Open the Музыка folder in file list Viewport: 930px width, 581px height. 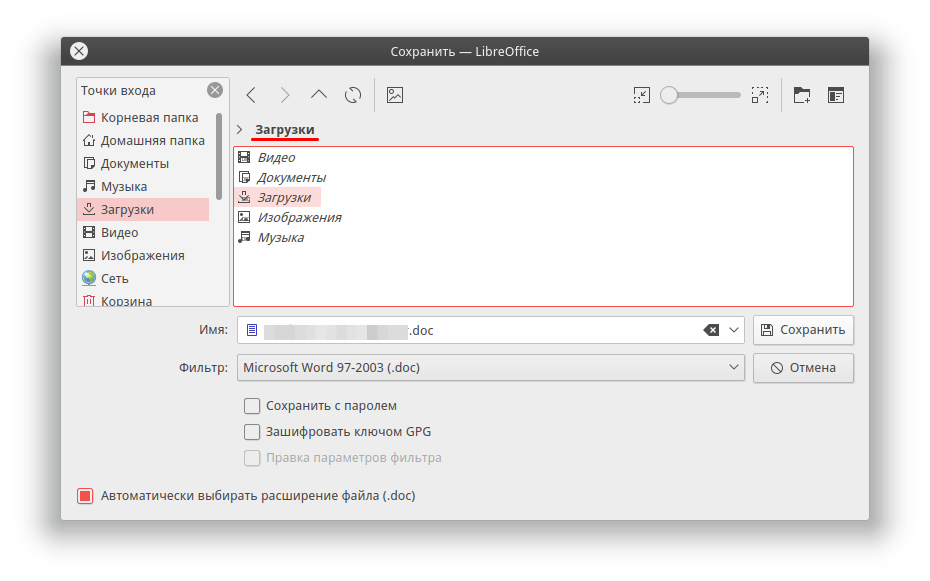click(280, 238)
